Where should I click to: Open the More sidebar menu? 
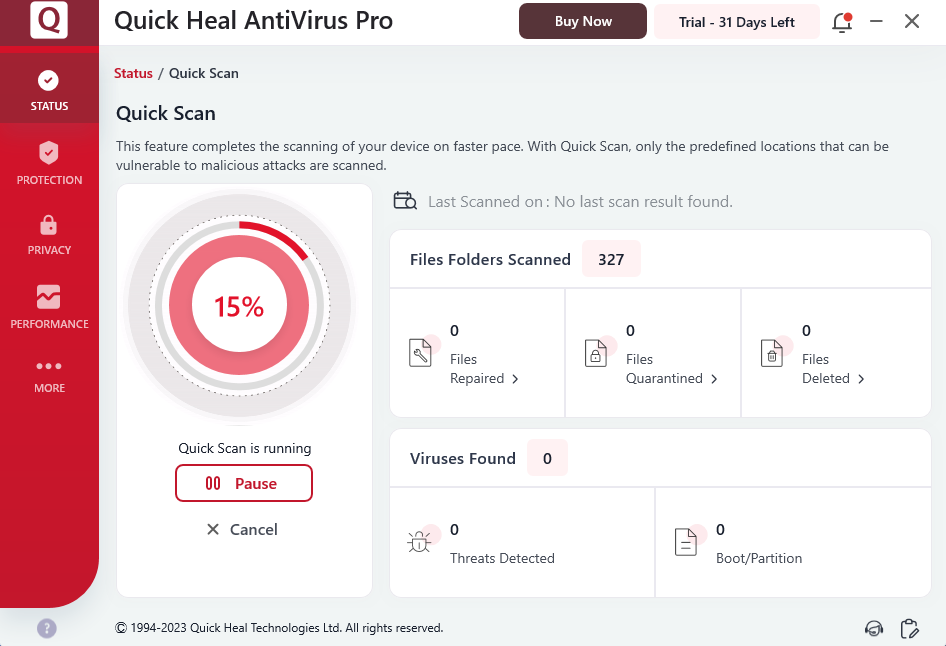(x=49, y=375)
